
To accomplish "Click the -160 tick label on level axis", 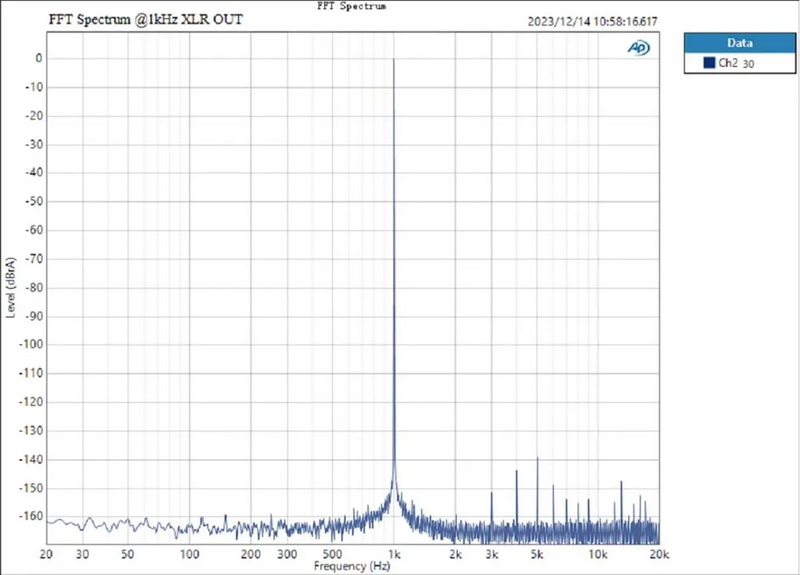I will coord(30,517).
